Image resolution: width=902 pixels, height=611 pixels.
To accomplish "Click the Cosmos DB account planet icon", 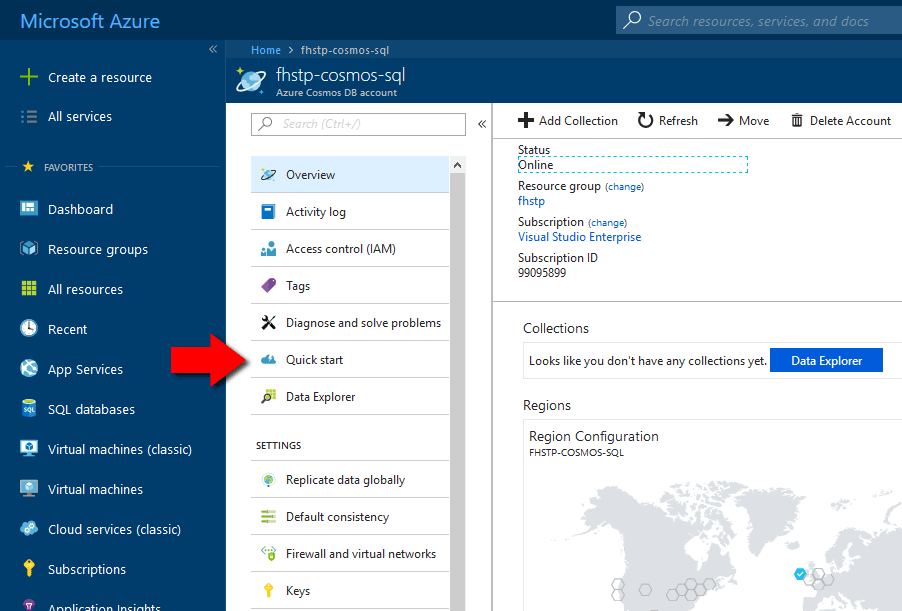I will point(251,81).
